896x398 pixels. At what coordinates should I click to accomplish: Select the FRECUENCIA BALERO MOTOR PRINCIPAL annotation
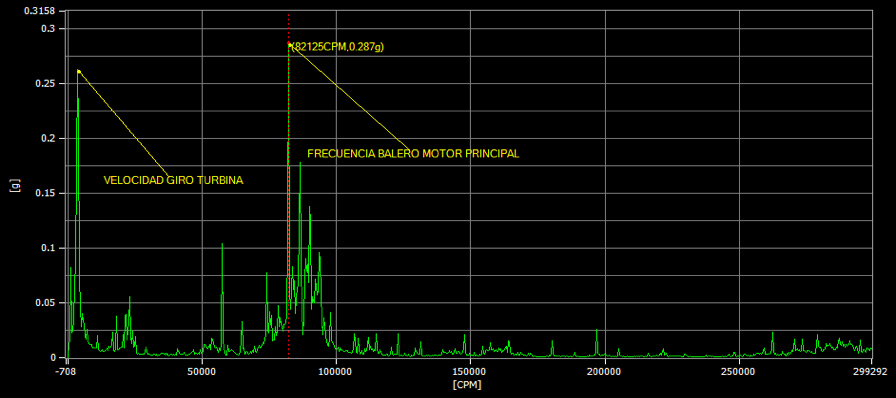[x=413, y=154]
